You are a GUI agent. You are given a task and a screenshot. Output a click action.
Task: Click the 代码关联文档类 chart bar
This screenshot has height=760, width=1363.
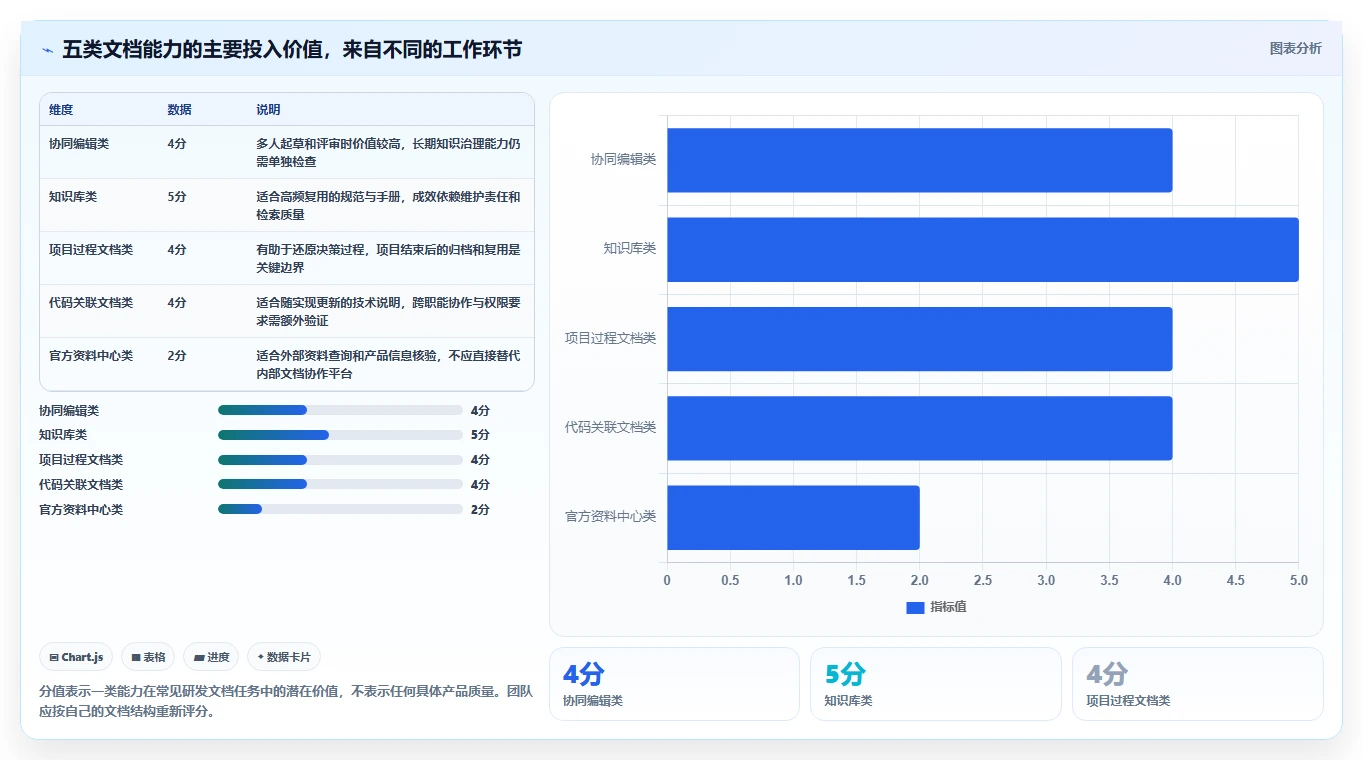click(x=920, y=428)
